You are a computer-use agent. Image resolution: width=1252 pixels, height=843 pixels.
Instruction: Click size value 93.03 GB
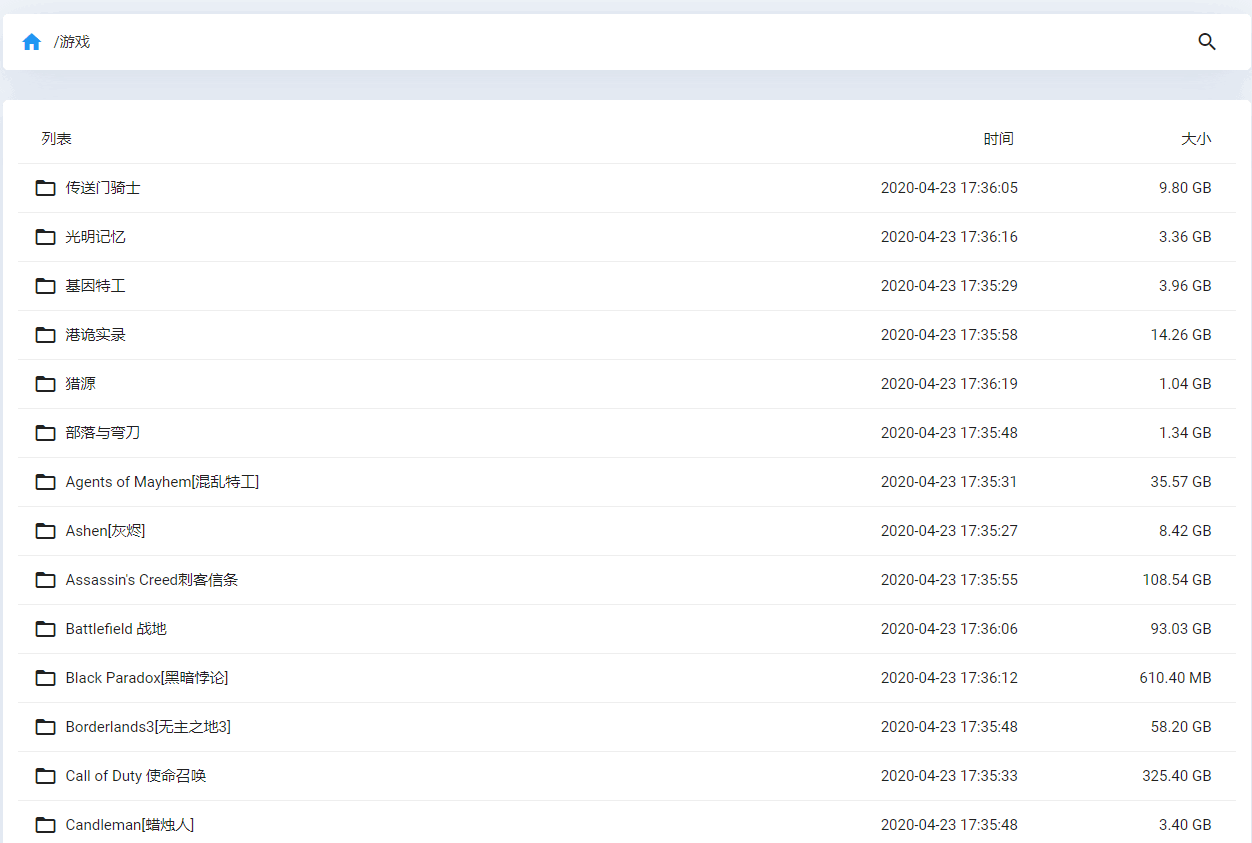pos(1181,629)
